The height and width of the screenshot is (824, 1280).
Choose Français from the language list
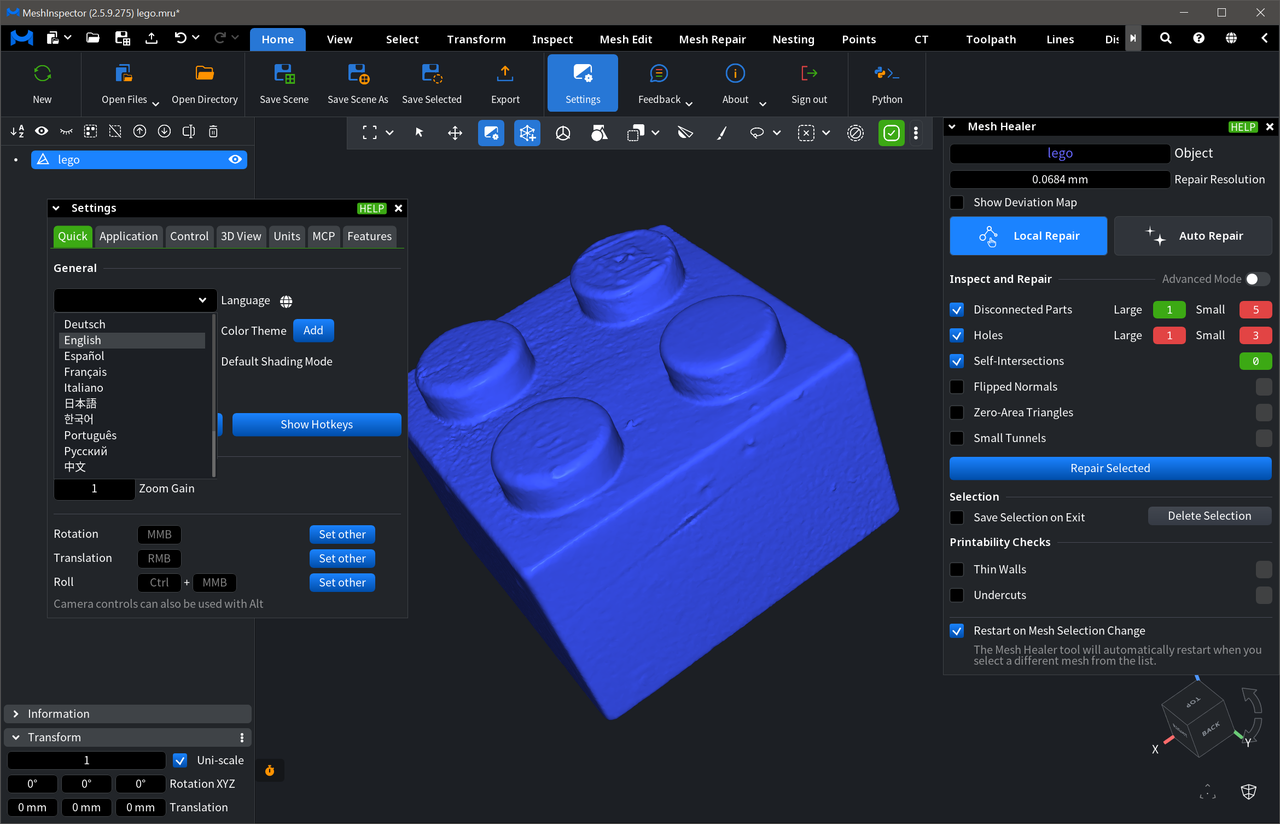tap(85, 372)
